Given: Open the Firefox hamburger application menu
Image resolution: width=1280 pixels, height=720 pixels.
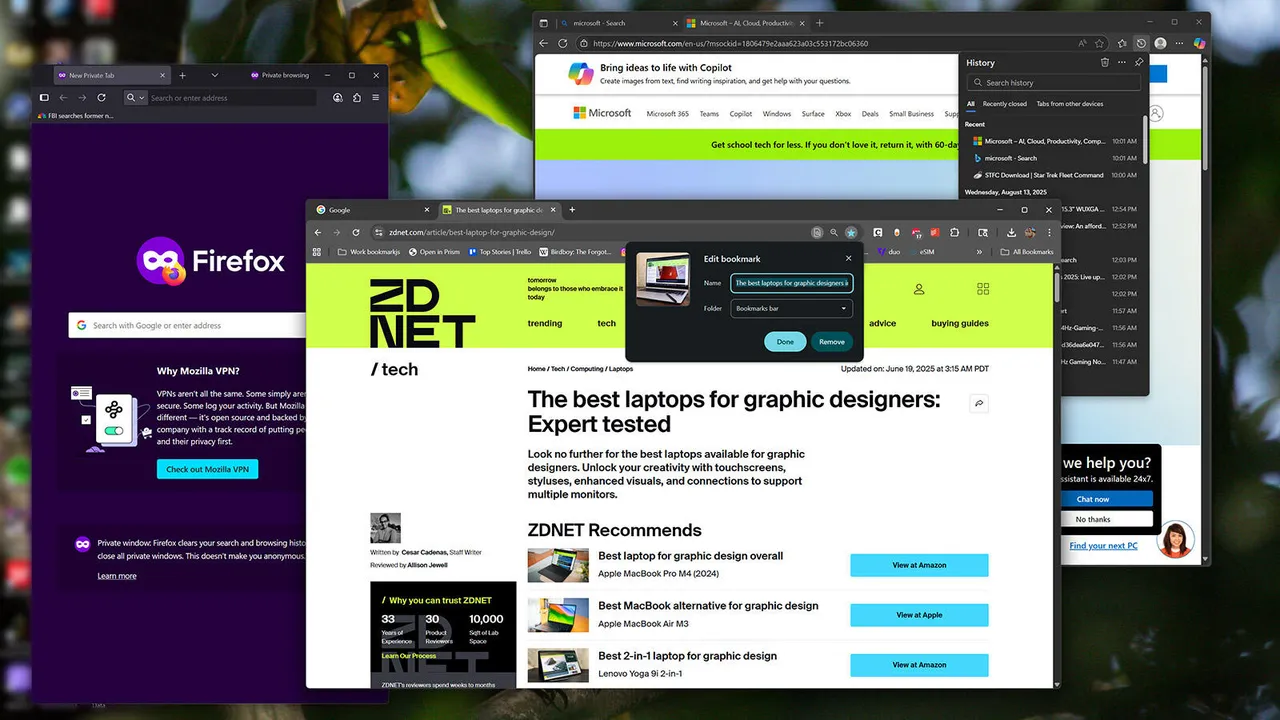Looking at the screenshot, I should click(375, 98).
